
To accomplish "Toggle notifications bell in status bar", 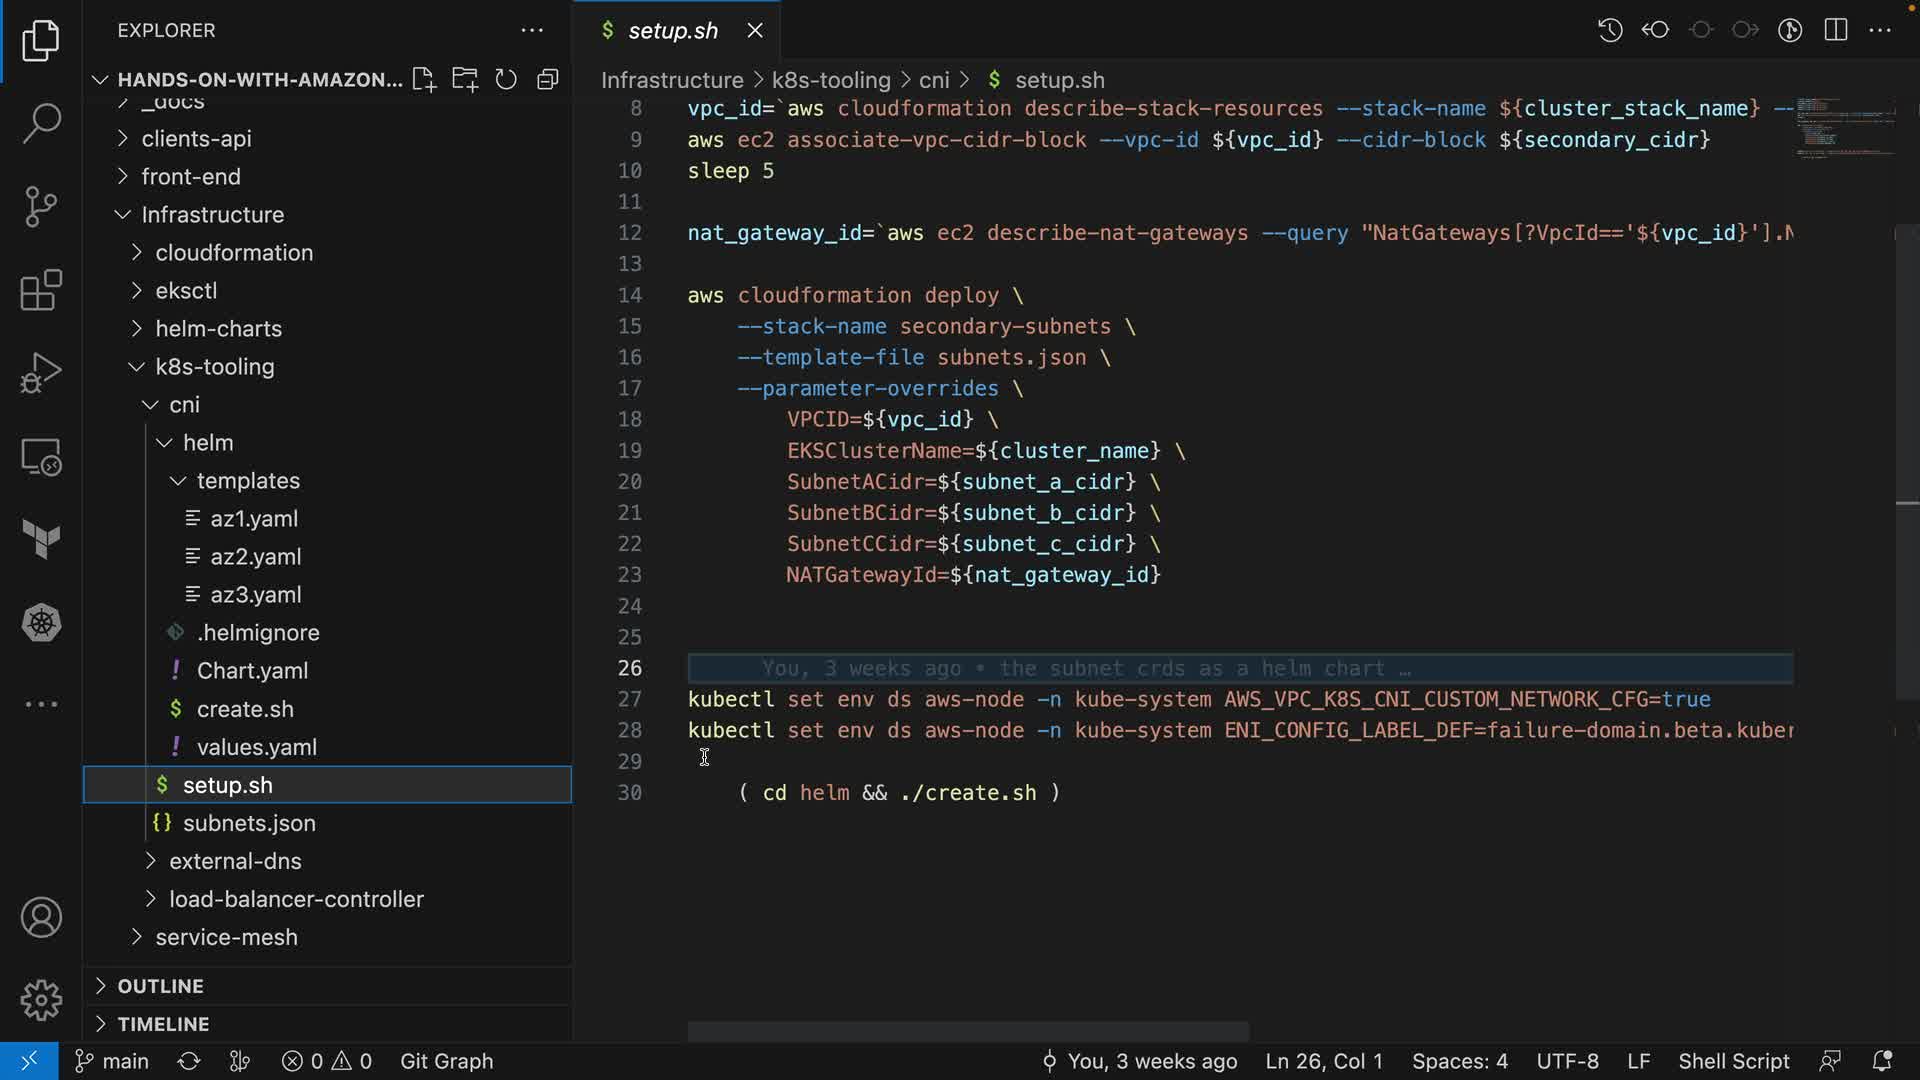I will point(1881,1061).
